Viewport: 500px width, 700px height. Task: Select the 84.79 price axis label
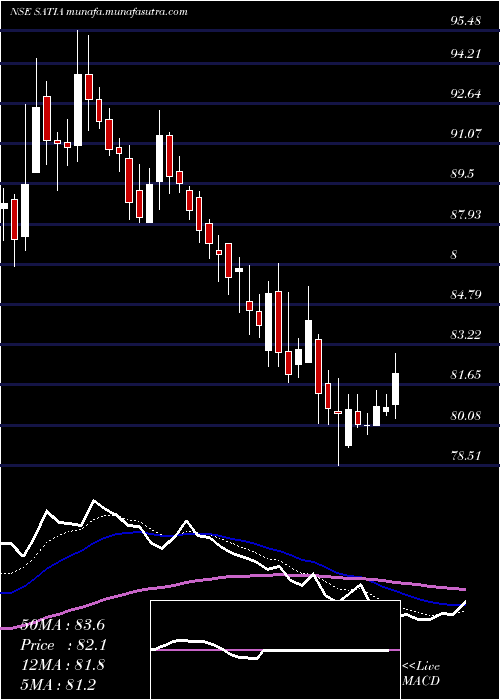pos(466,295)
